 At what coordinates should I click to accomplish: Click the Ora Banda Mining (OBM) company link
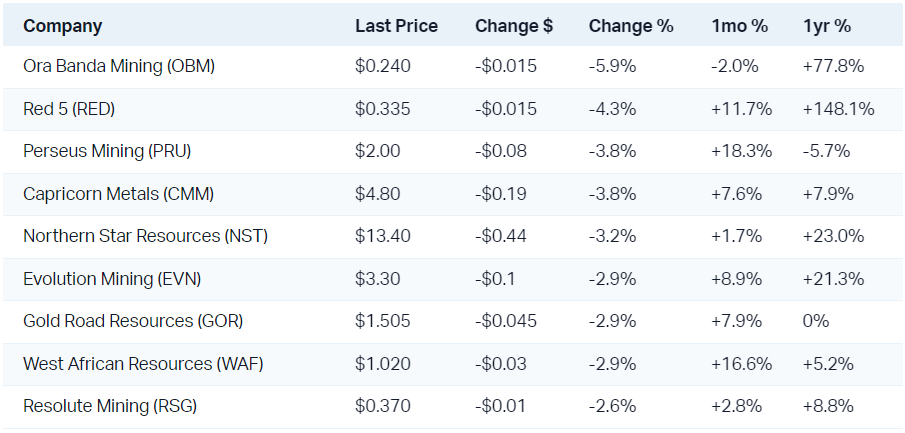119,66
